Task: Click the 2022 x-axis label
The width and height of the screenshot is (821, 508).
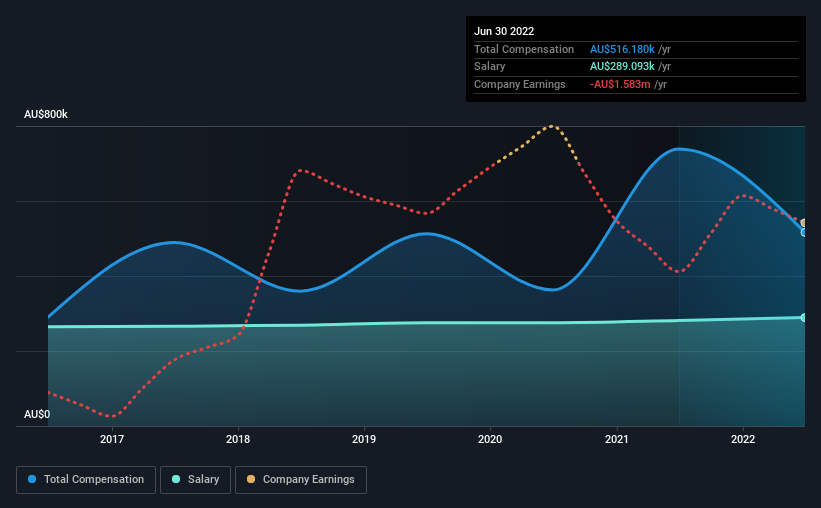Action: 743,439
